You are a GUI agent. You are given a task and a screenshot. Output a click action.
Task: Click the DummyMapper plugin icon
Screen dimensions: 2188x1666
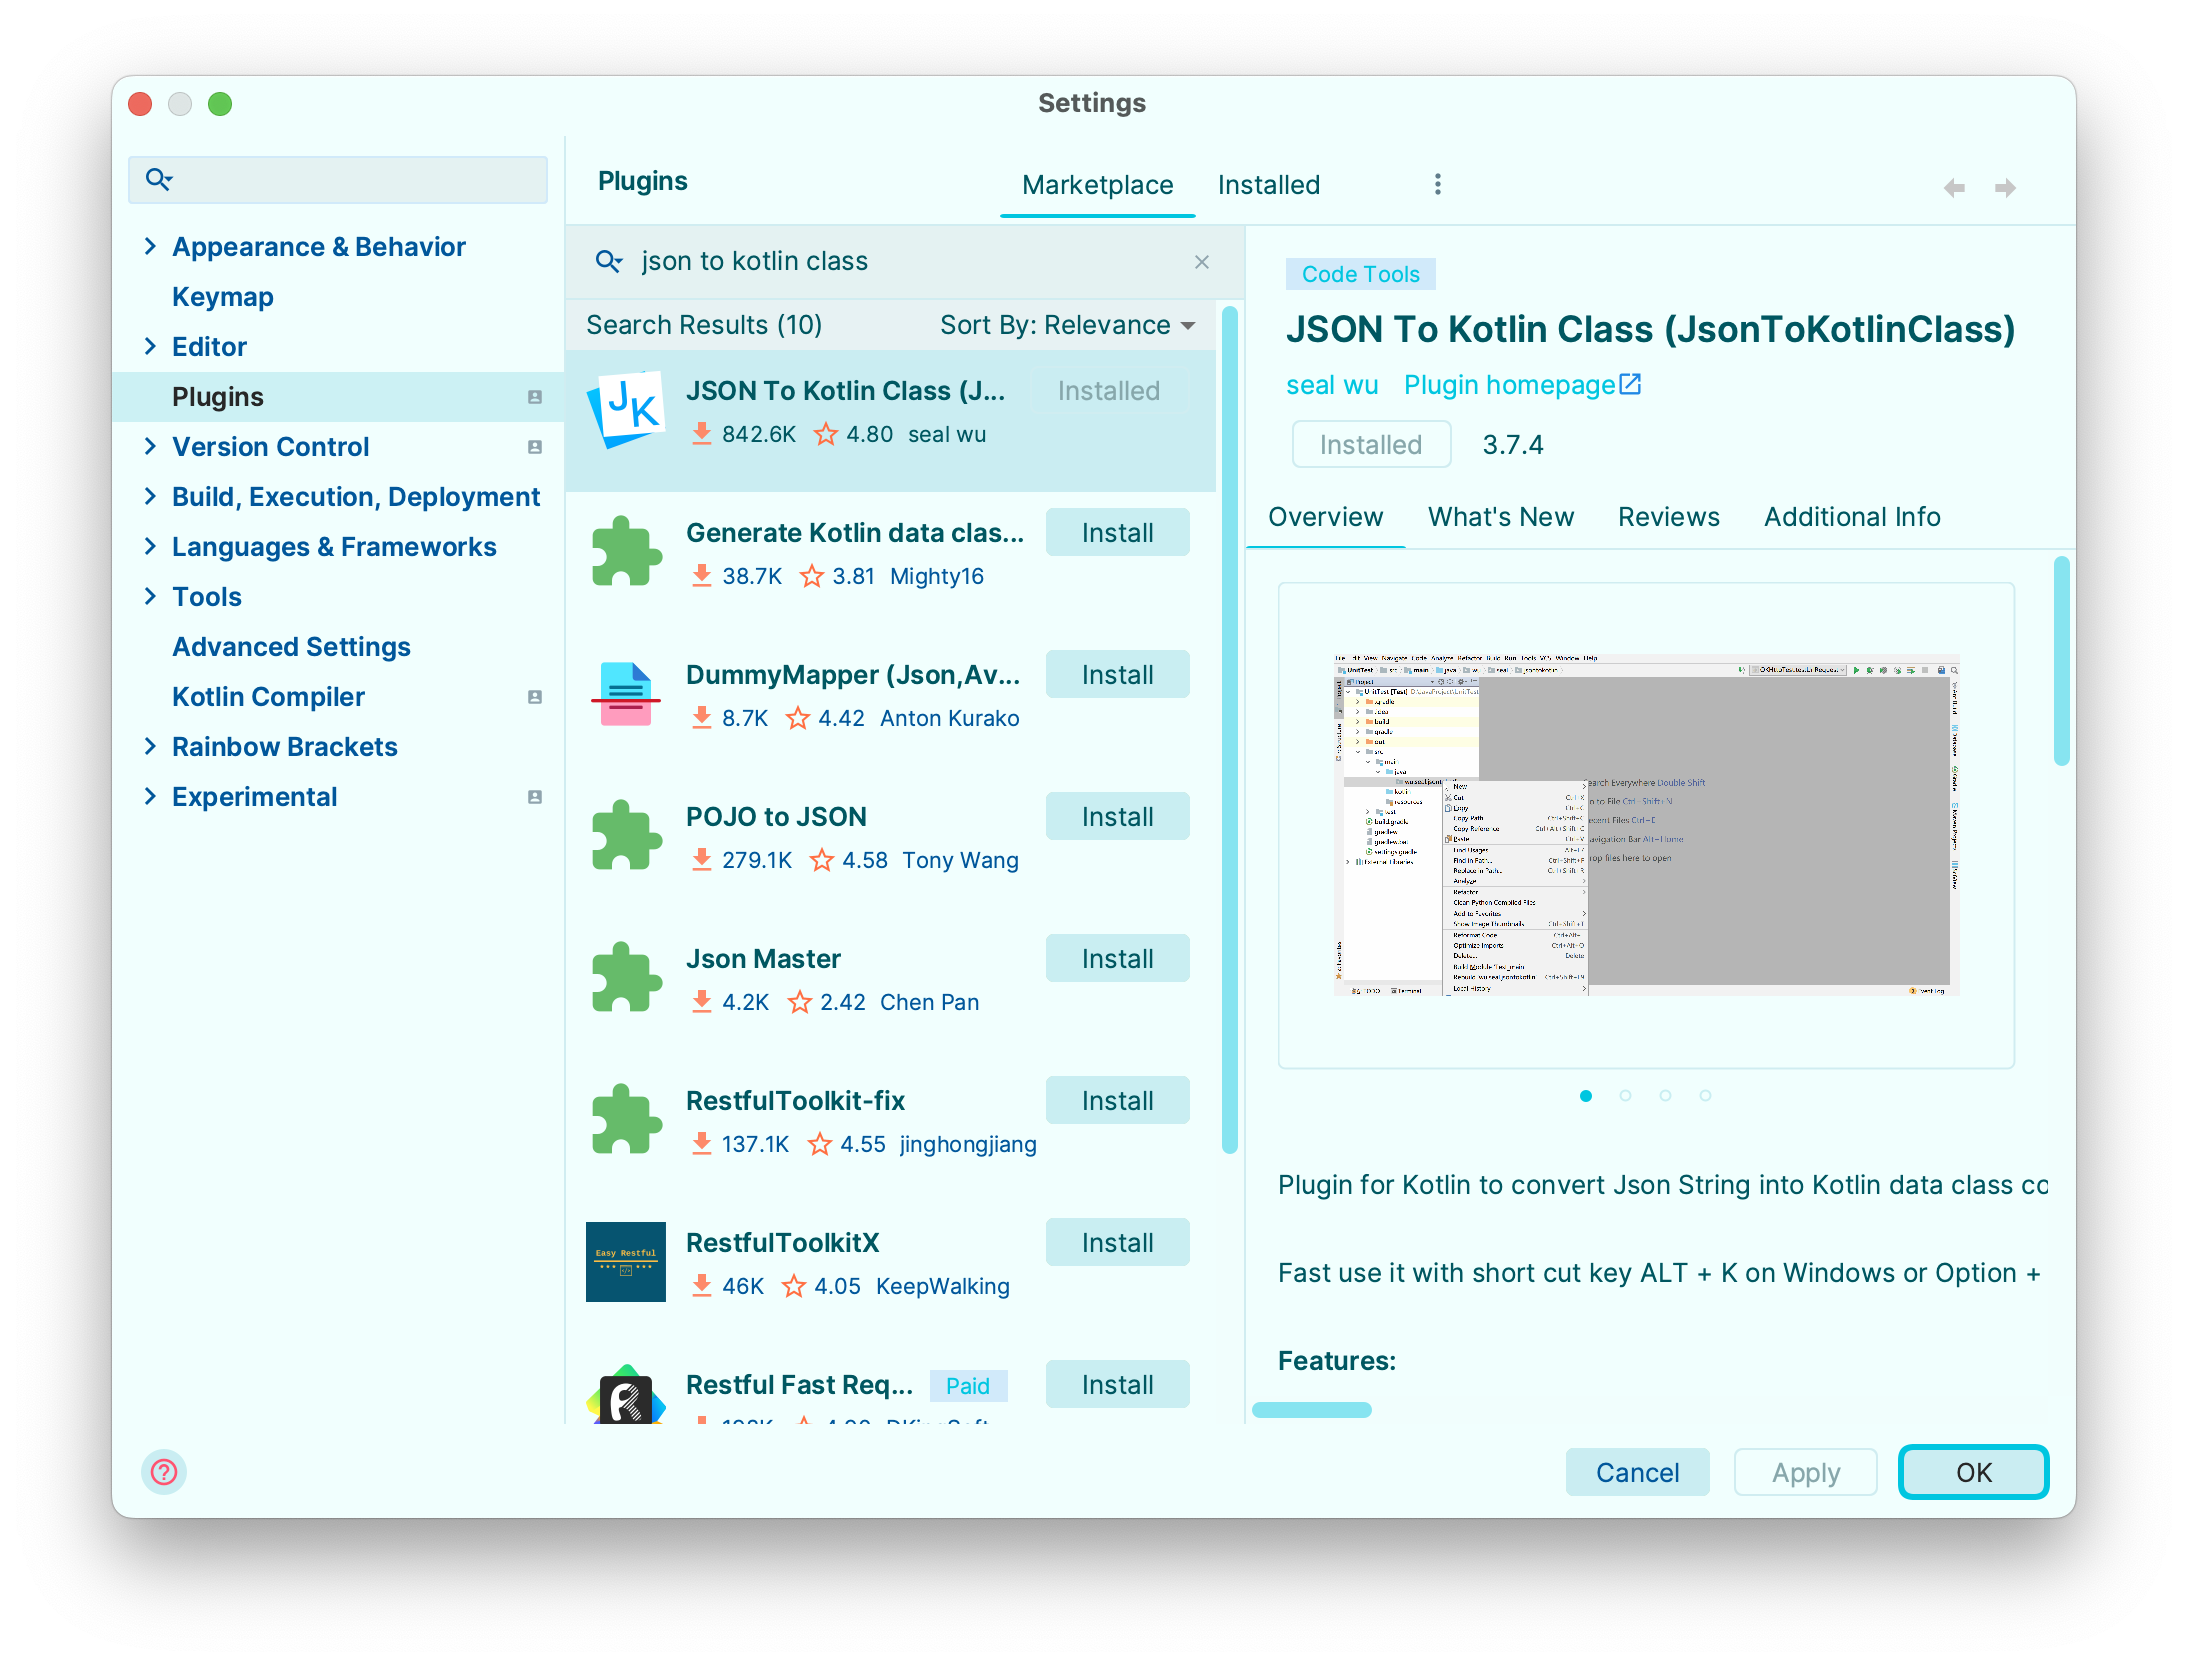(x=627, y=694)
